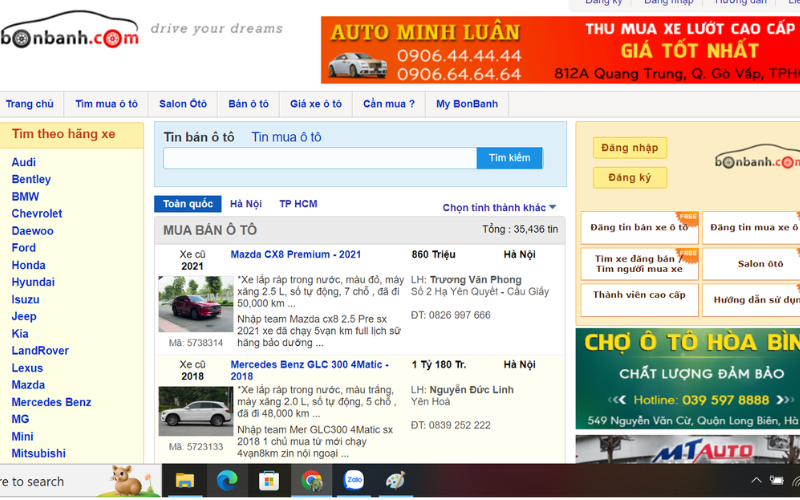Open Mercedes Benz GLC 300 4Matic listing
Viewport: 800px width, 500px height.
[310, 370]
